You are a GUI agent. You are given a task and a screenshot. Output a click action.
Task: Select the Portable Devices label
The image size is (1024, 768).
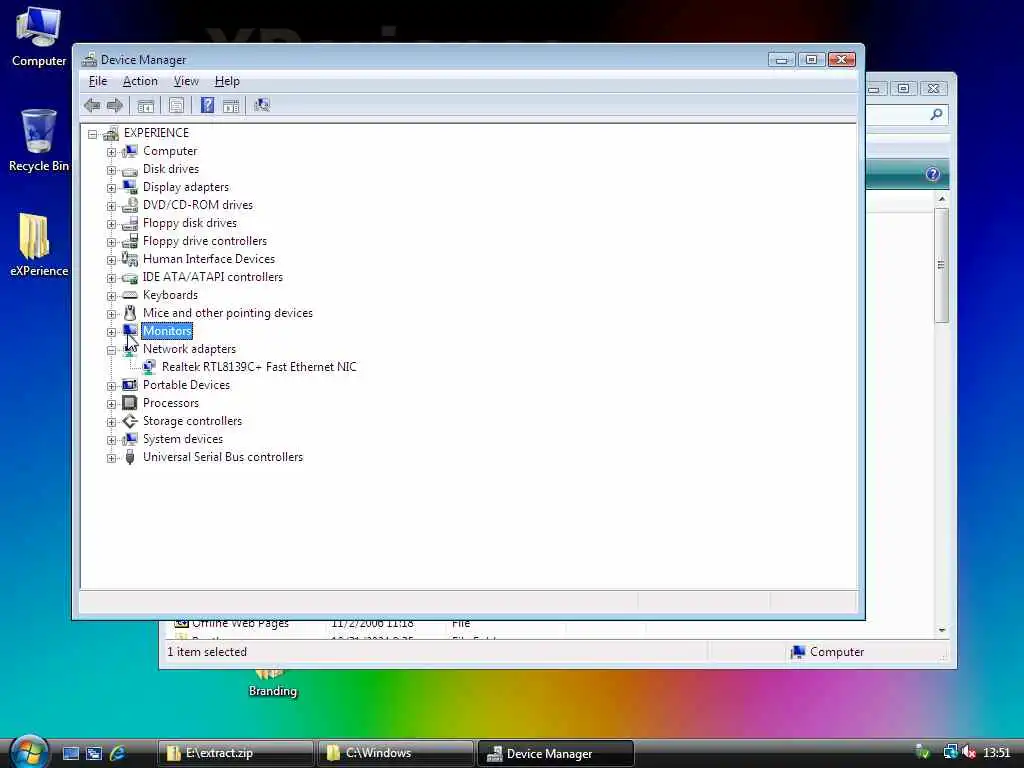(x=187, y=385)
